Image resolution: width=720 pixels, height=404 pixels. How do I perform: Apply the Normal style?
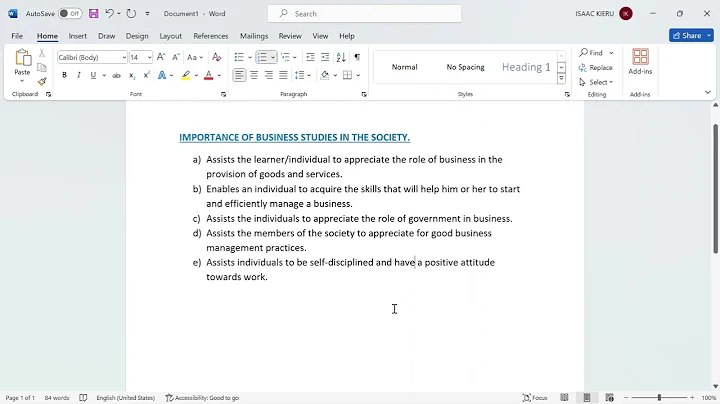click(x=405, y=67)
